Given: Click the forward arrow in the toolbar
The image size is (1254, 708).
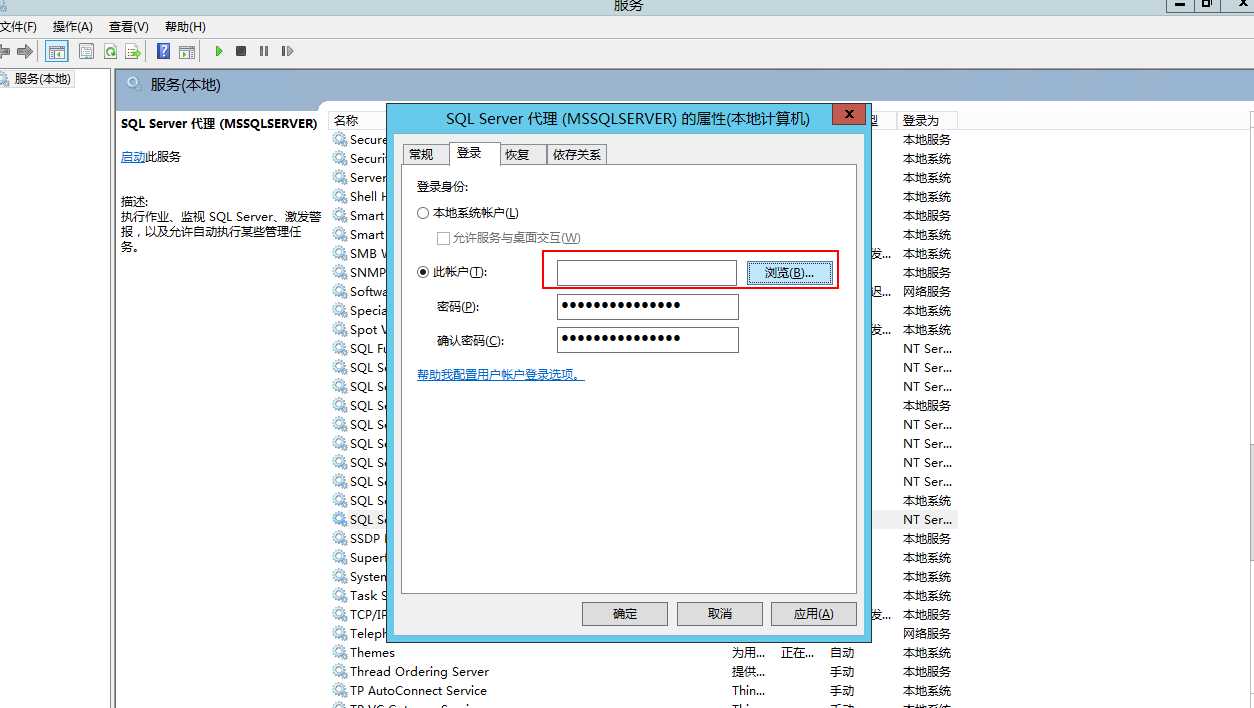Looking at the screenshot, I should coord(26,51).
